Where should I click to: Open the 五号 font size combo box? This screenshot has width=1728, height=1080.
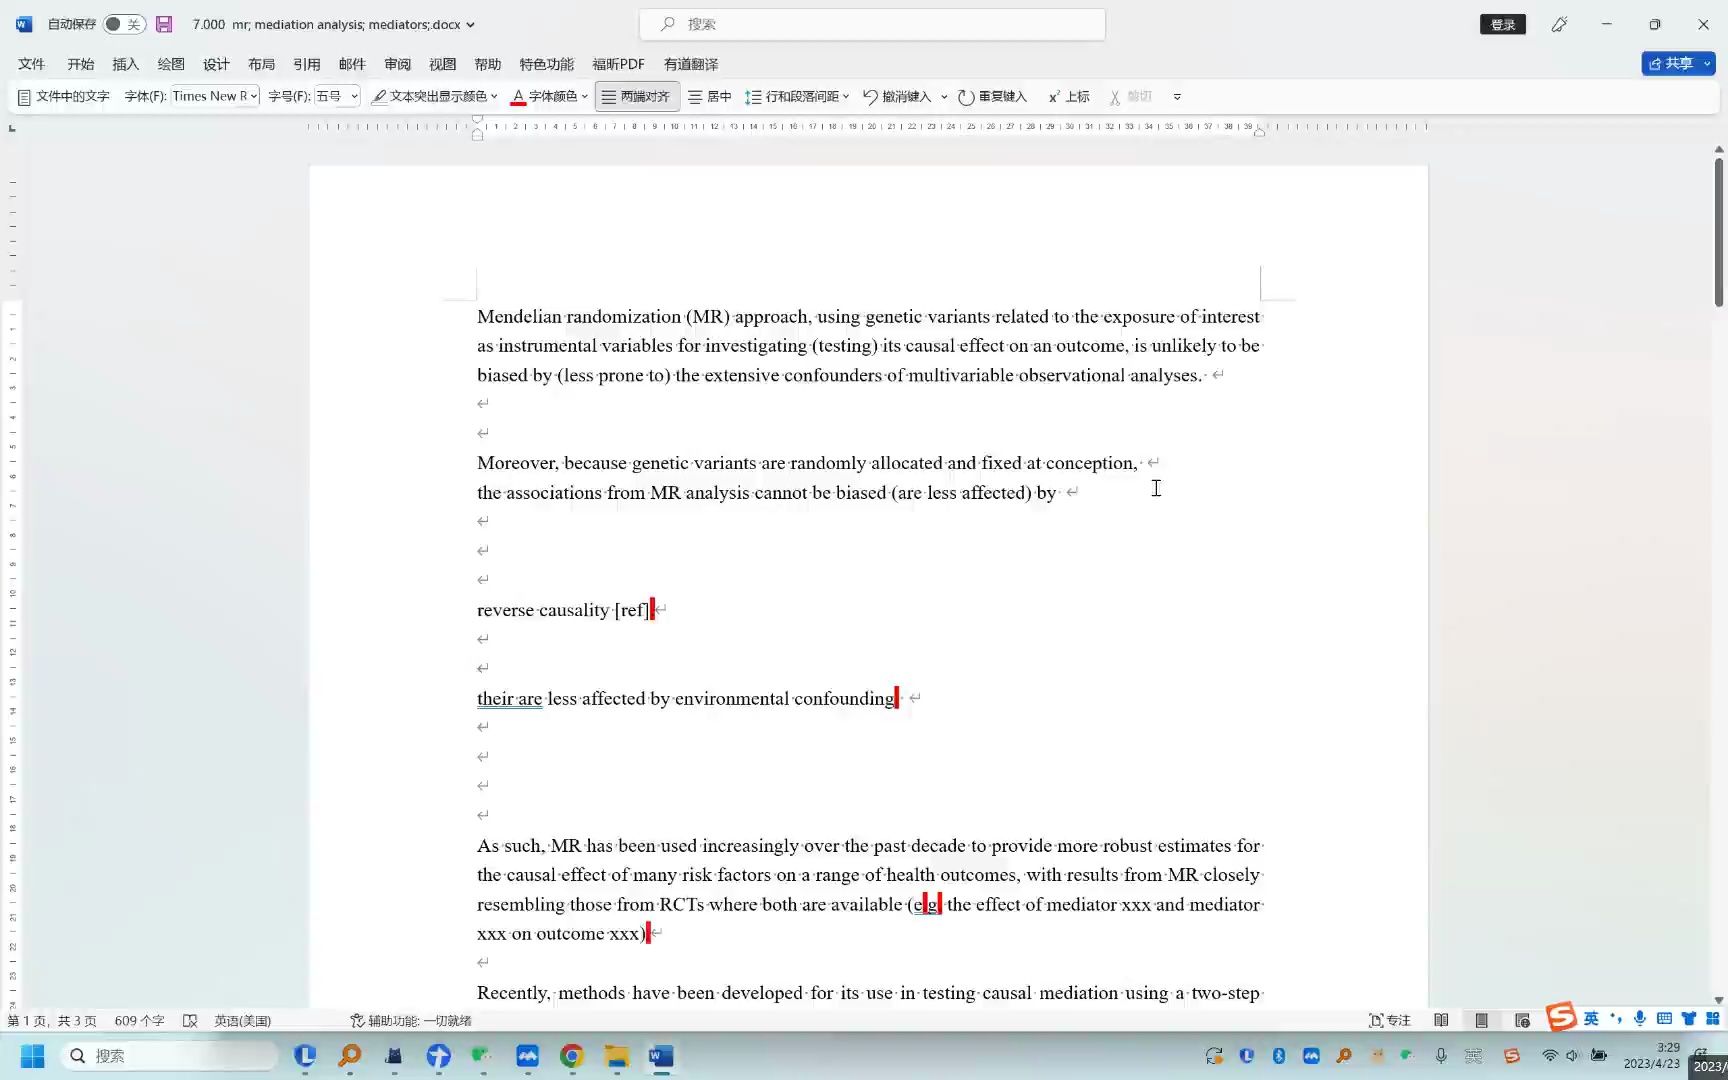tap(337, 97)
